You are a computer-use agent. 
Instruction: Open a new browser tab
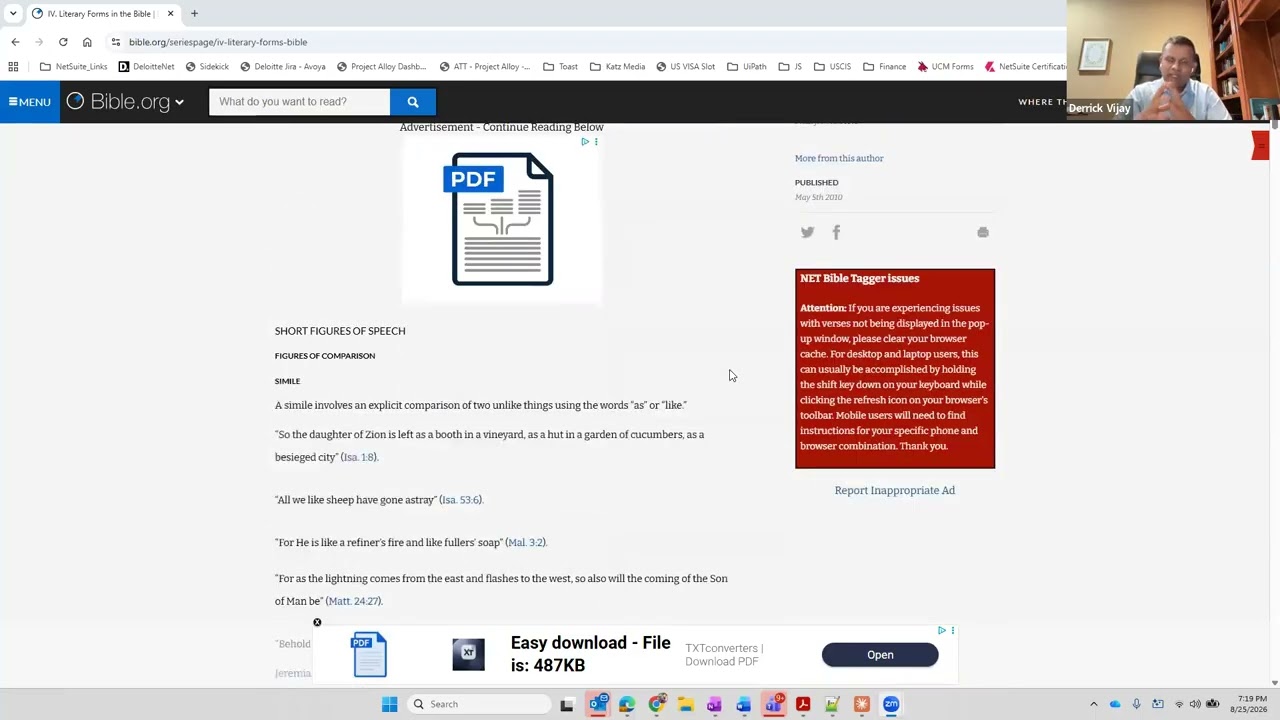(x=194, y=14)
